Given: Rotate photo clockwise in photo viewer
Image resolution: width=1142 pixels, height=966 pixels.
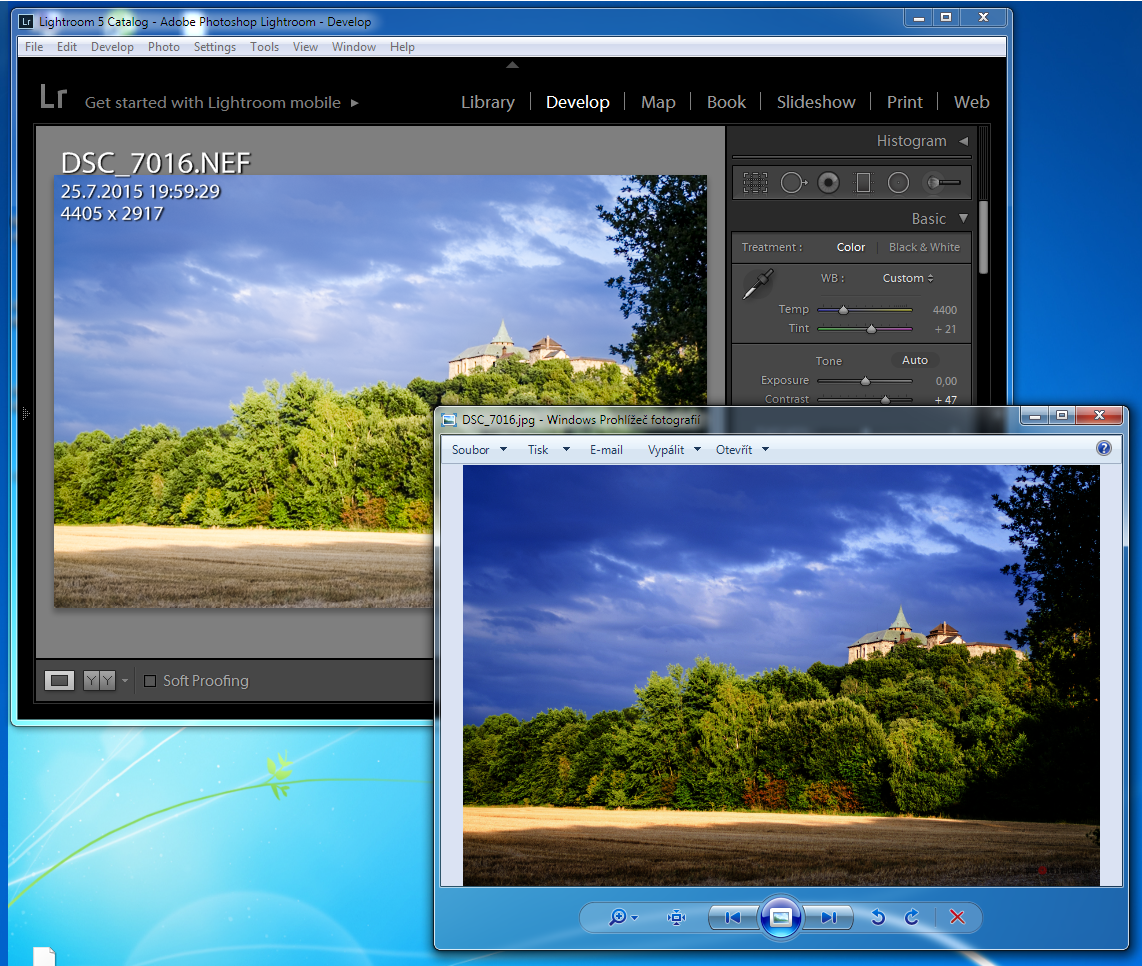Looking at the screenshot, I should pyautogui.click(x=912, y=917).
